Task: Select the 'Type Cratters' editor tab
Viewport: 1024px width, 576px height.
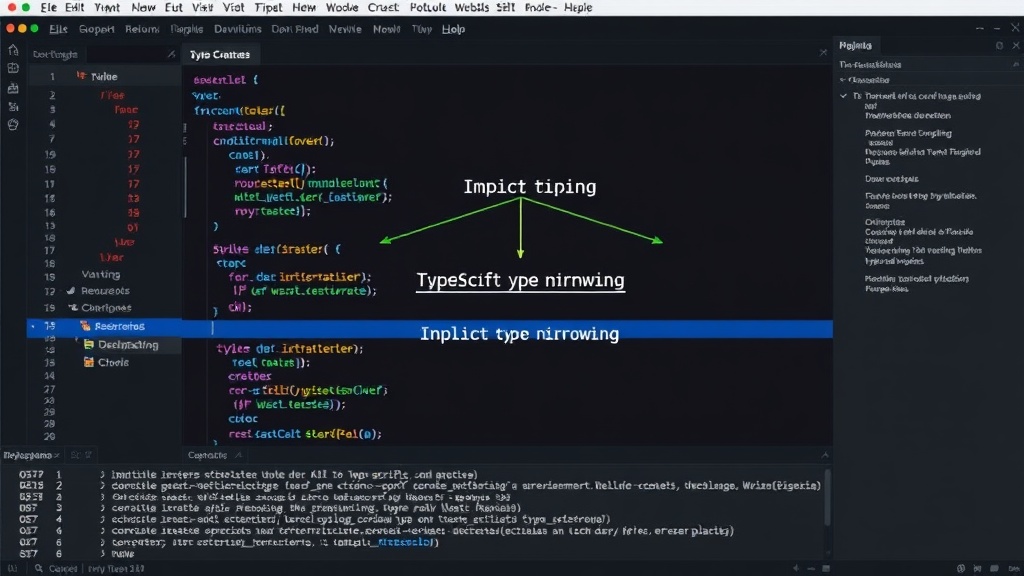Action: click(x=220, y=55)
